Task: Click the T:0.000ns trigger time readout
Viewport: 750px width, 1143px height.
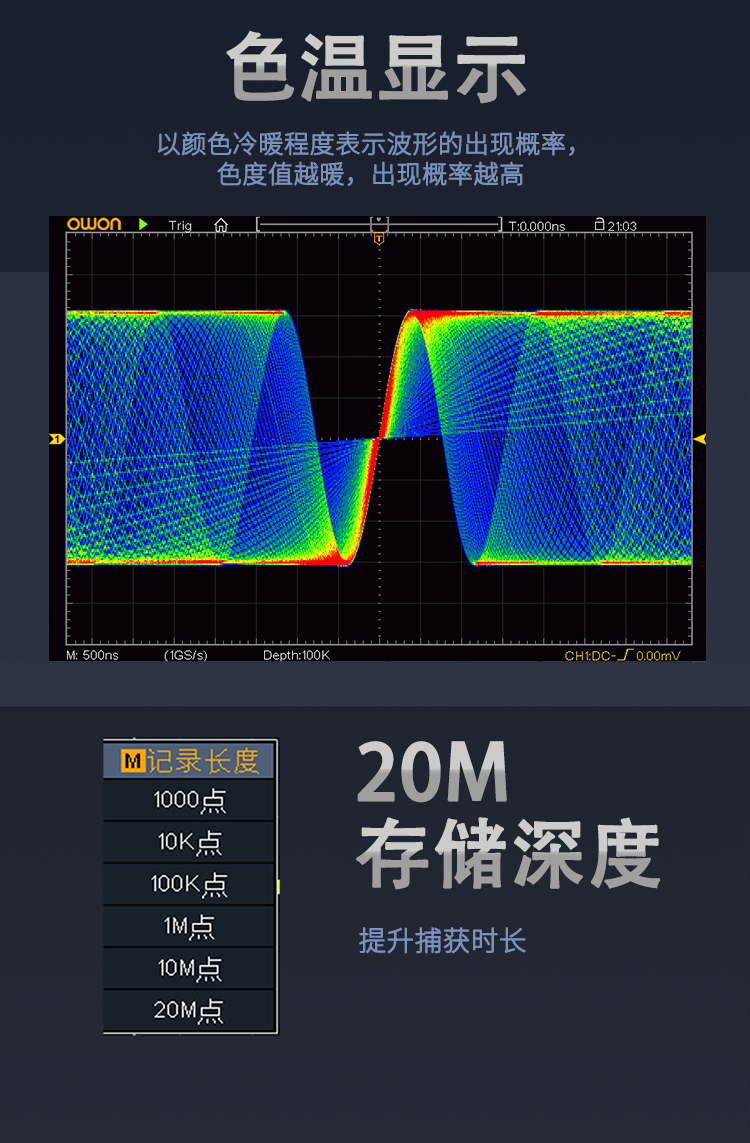Action: click(537, 226)
